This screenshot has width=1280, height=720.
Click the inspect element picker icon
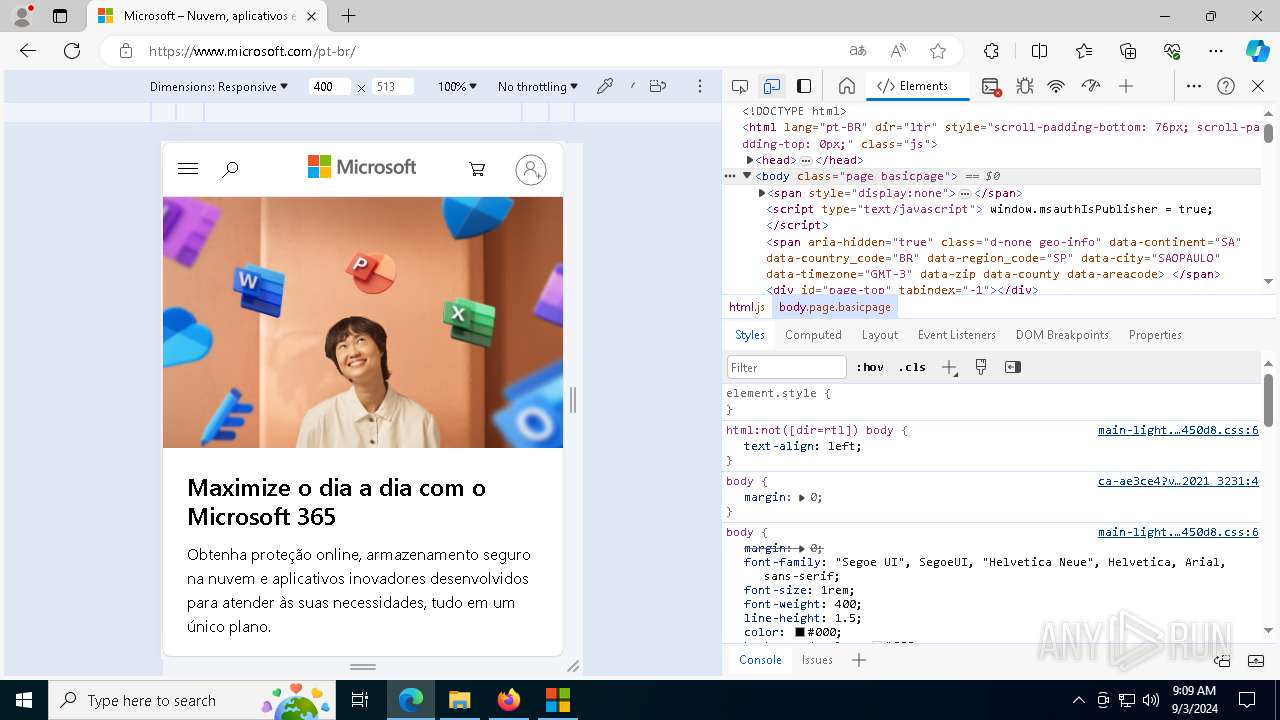click(740, 86)
